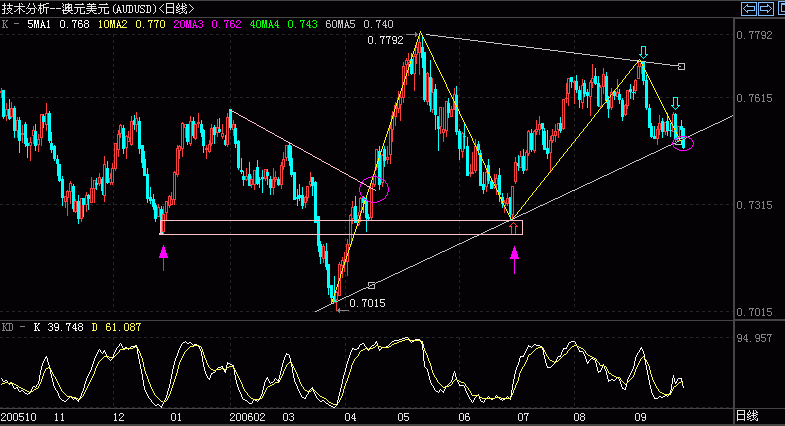
Task: Click the 94.957 value on the KD axis
Action: (x=754, y=338)
